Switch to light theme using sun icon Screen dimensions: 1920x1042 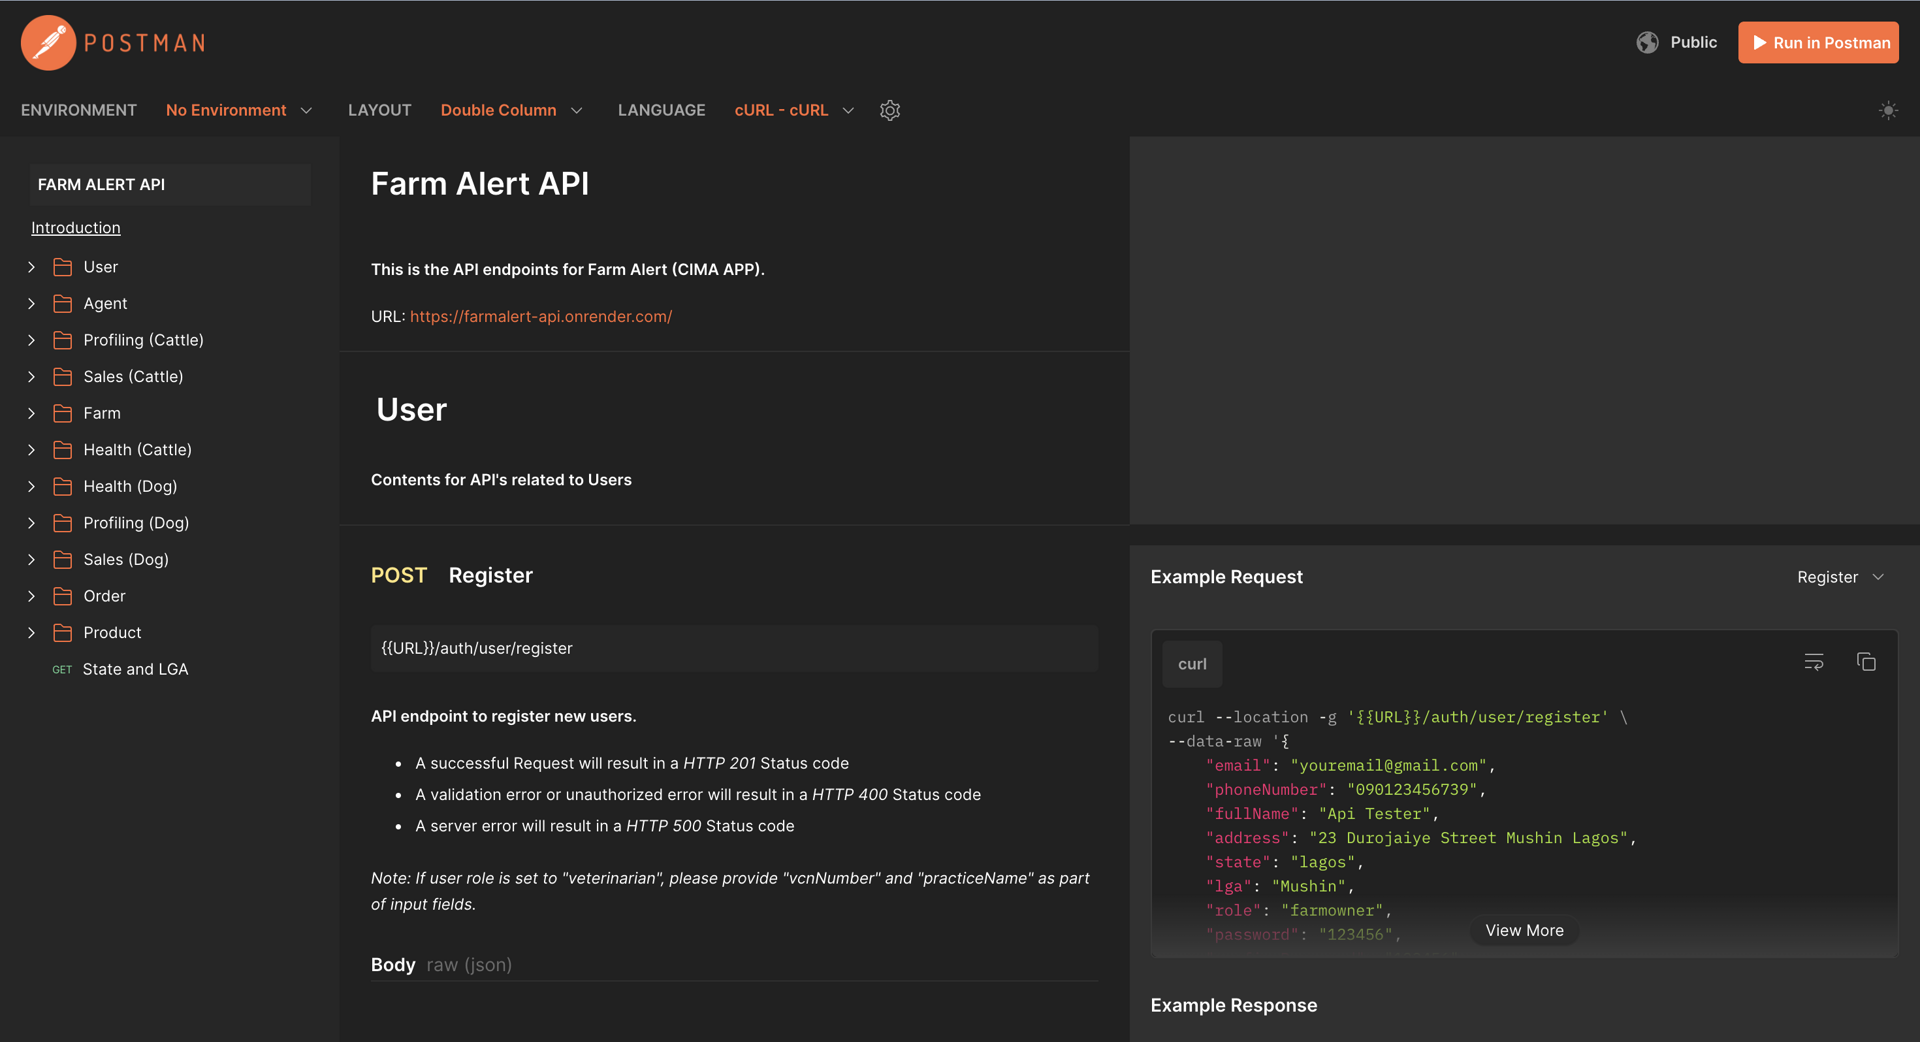click(x=1888, y=110)
